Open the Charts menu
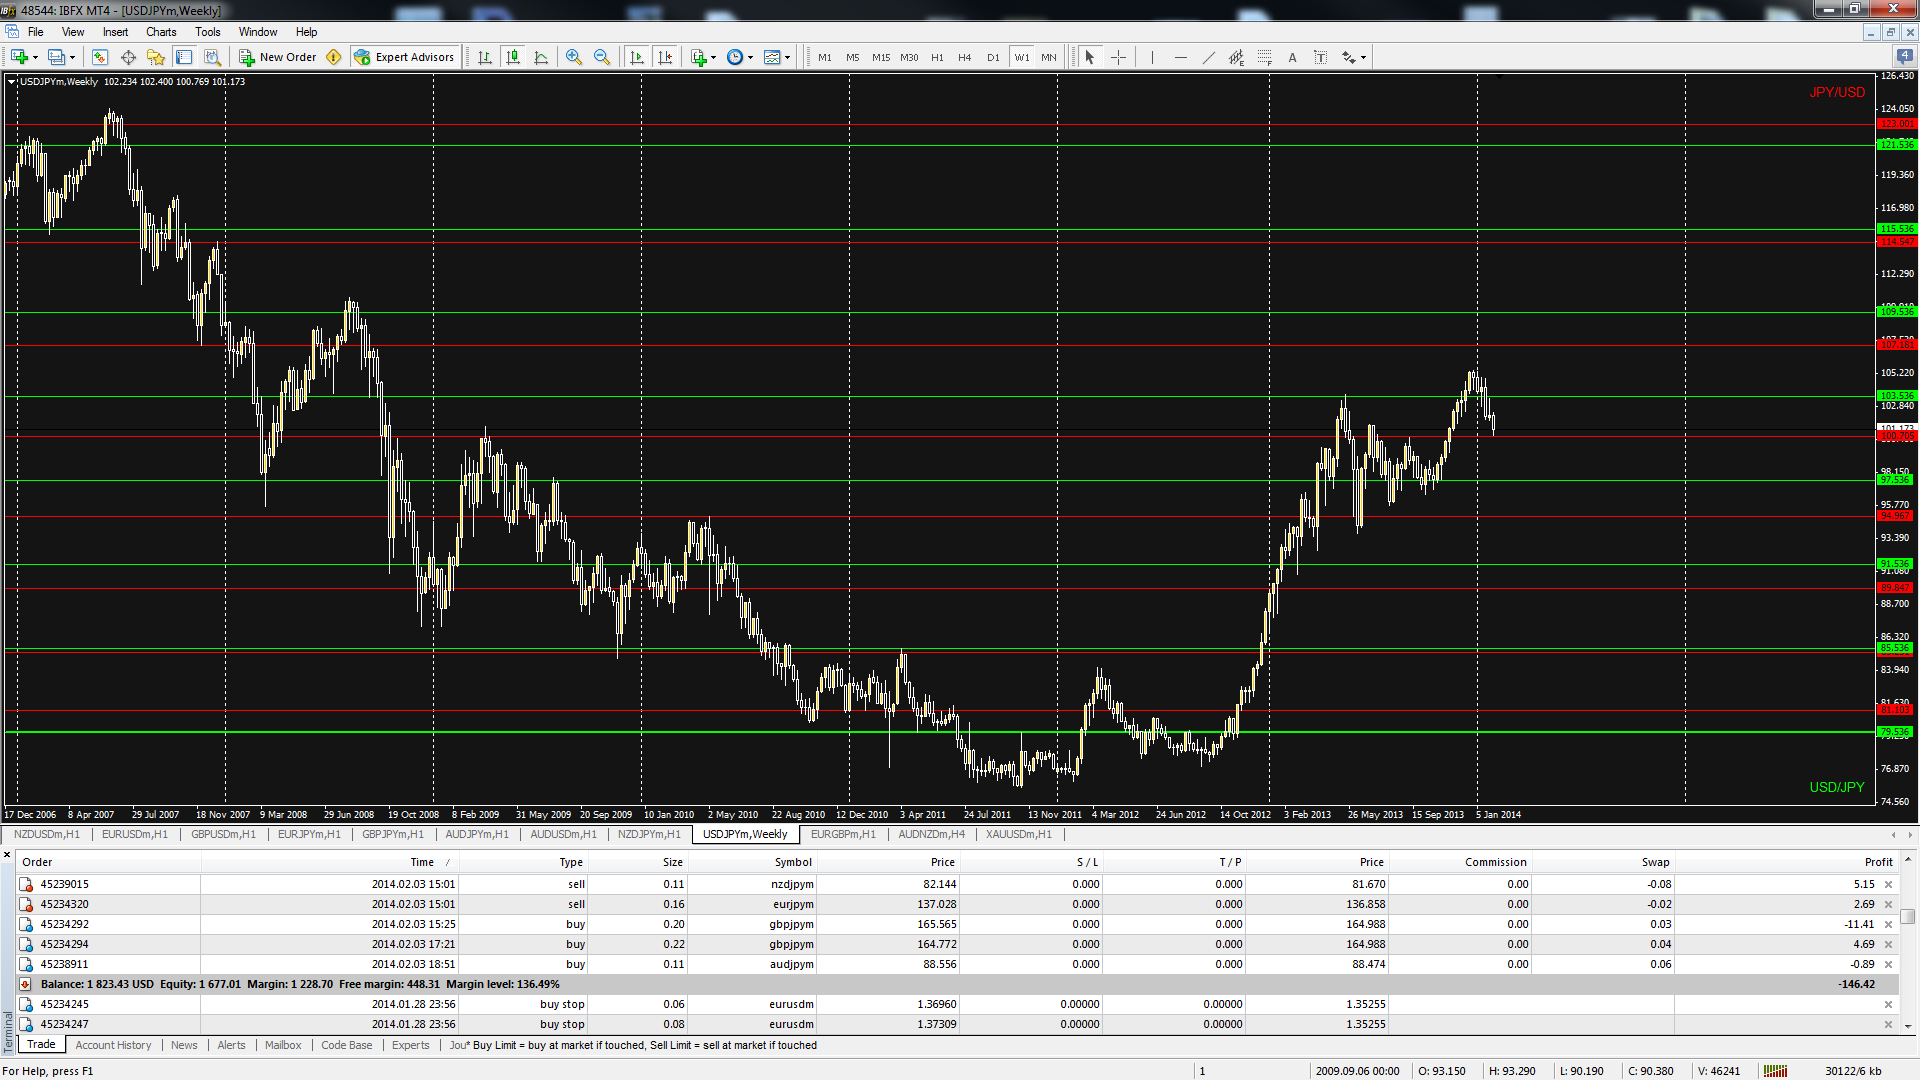 pyautogui.click(x=161, y=32)
